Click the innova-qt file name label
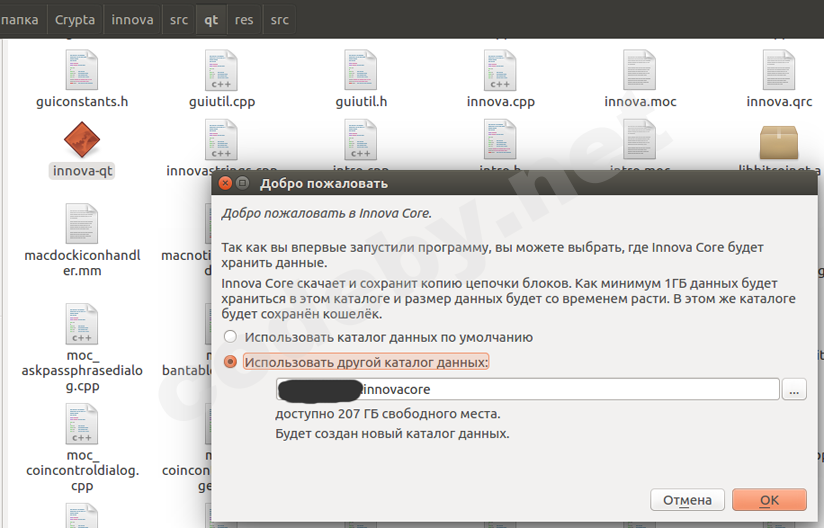 pyautogui.click(x=82, y=171)
